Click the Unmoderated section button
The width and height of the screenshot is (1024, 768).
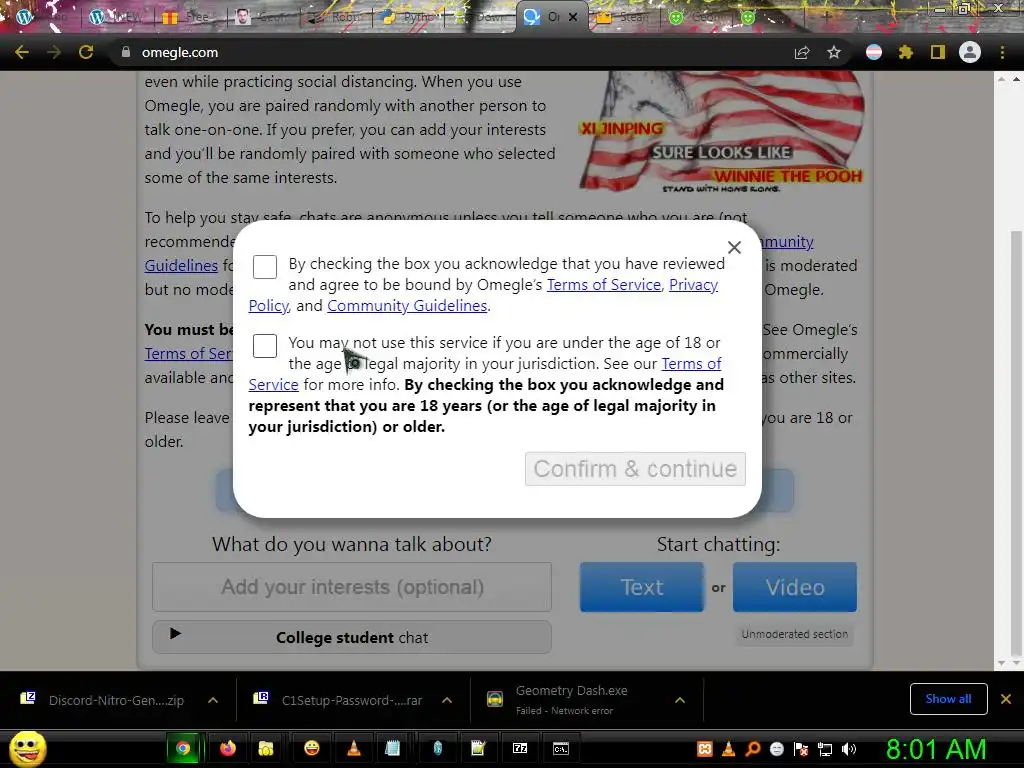pyautogui.click(x=794, y=634)
